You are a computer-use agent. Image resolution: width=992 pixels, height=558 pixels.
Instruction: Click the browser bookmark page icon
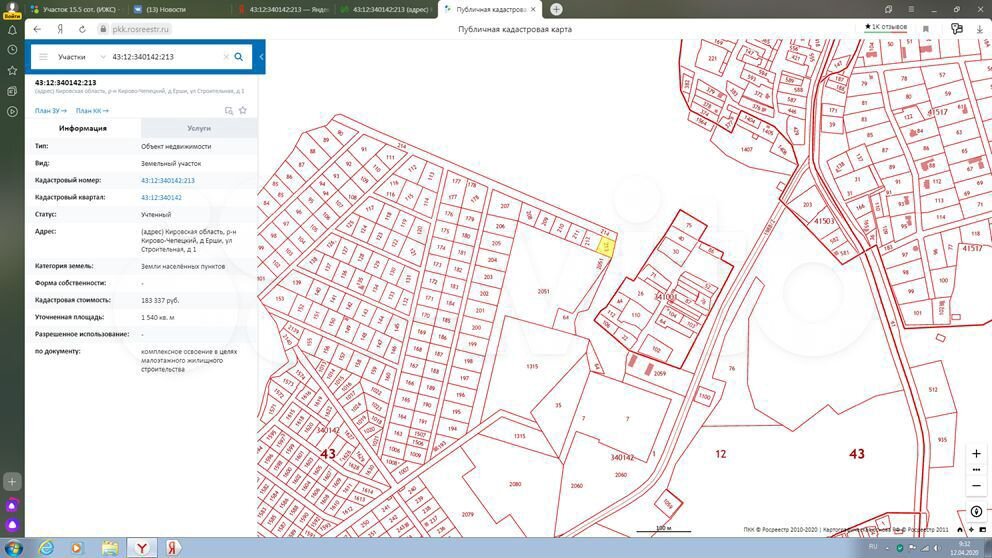point(926,29)
